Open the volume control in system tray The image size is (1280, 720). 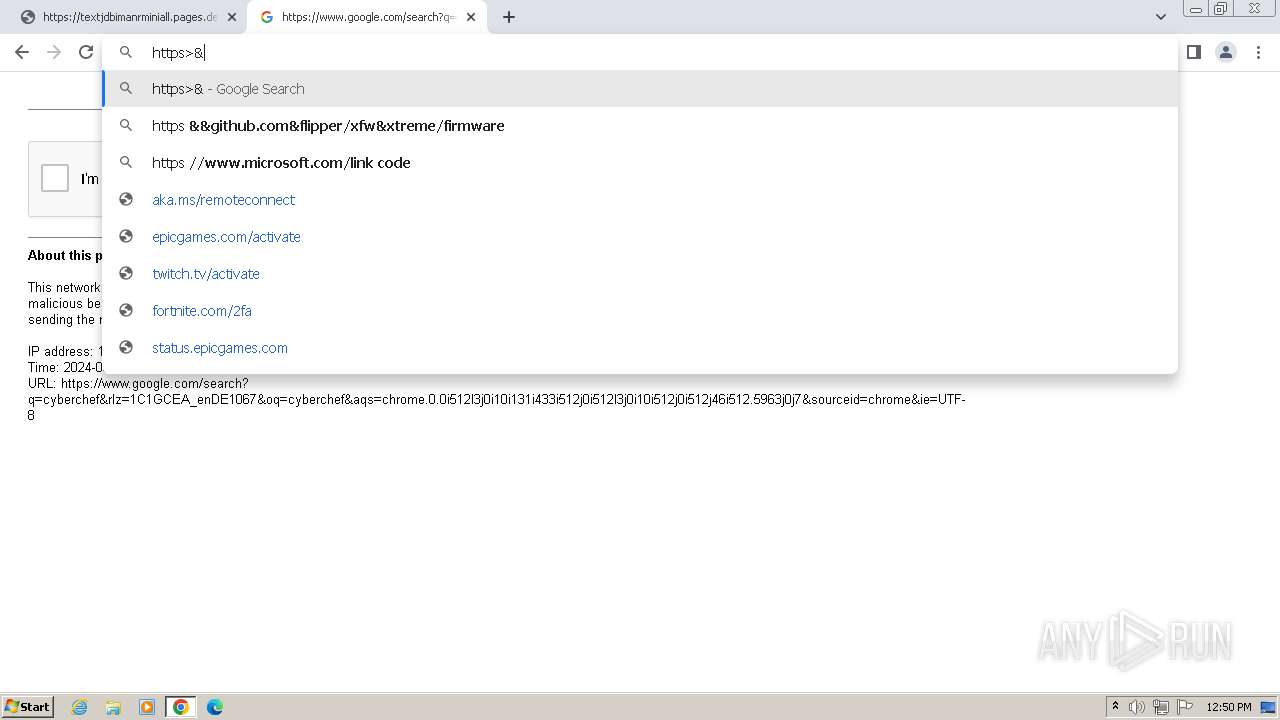click(x=1137, y=707)
